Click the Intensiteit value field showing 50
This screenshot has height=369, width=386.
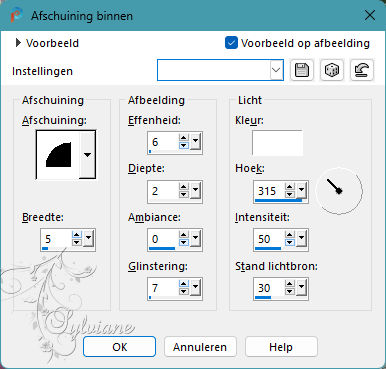(269, 239)
